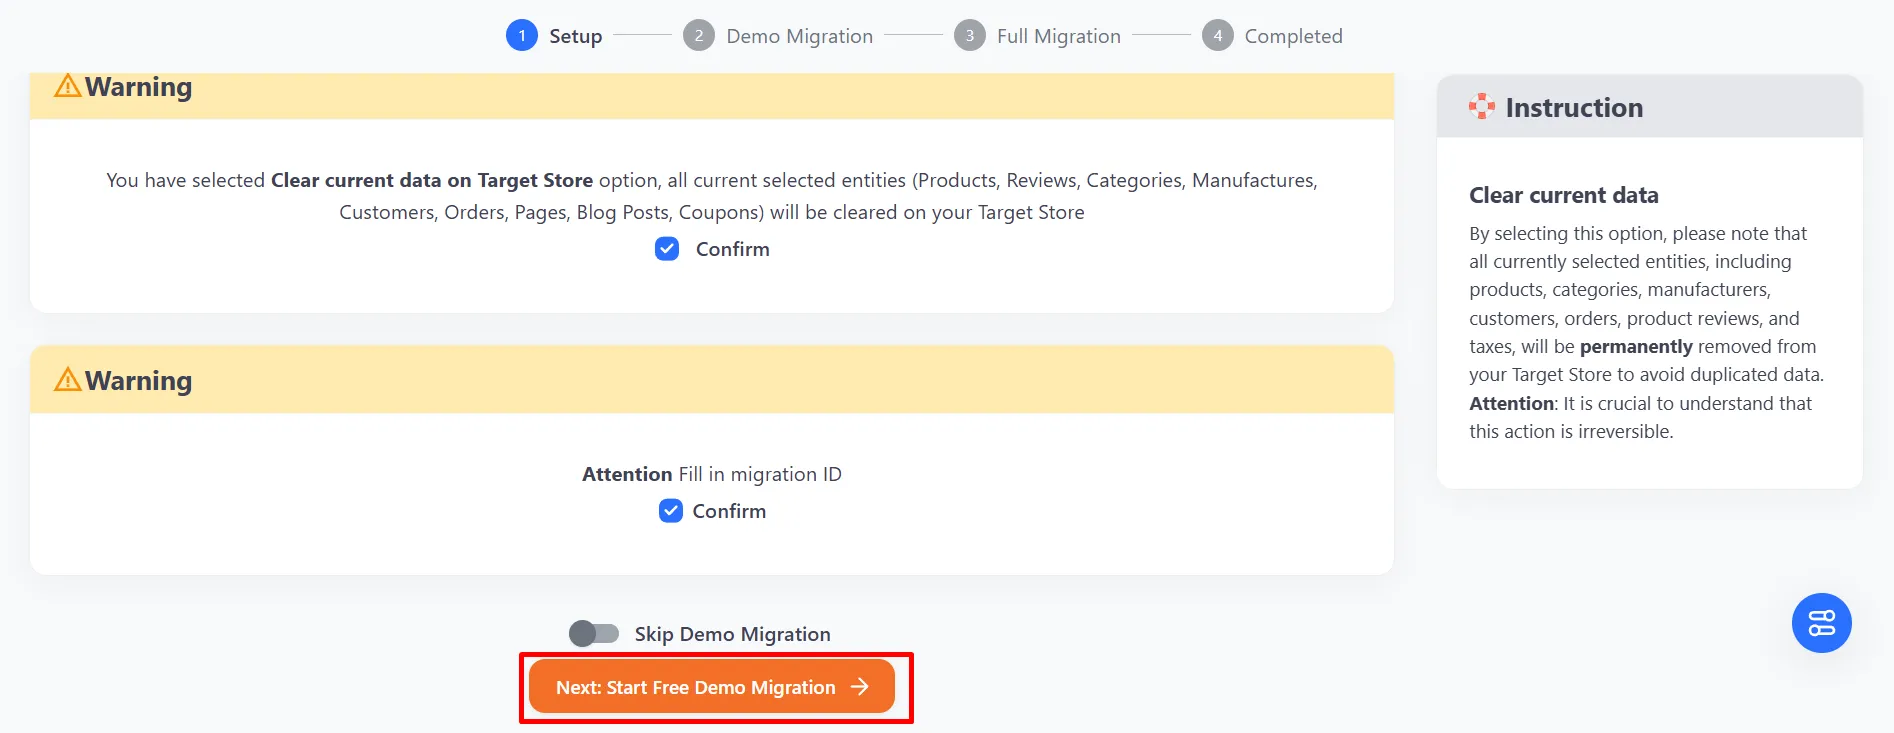1894x733 pixels.
Task: Click the first Warning triangle icon
Action: [67, 86]
